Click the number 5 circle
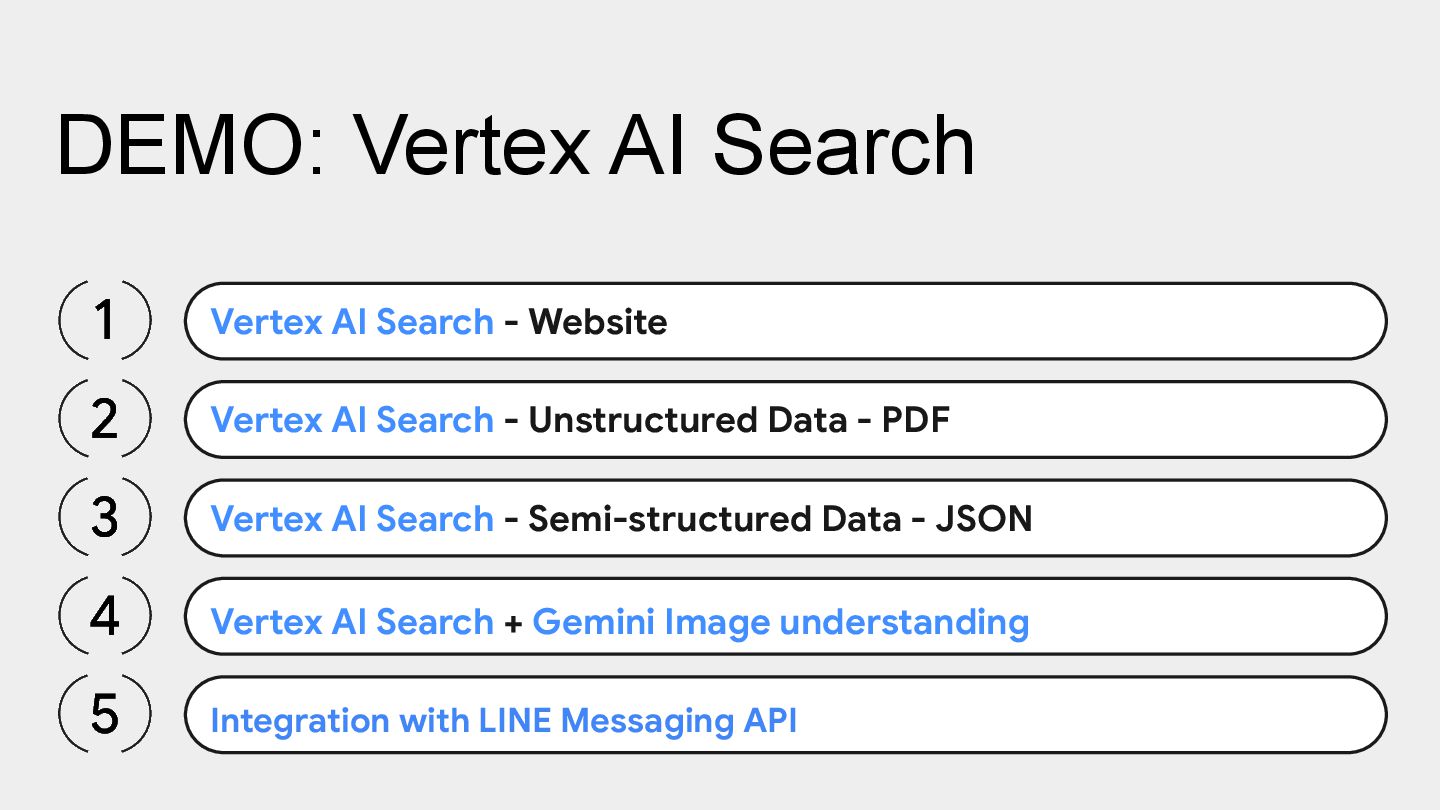 (x=105, y=715)
